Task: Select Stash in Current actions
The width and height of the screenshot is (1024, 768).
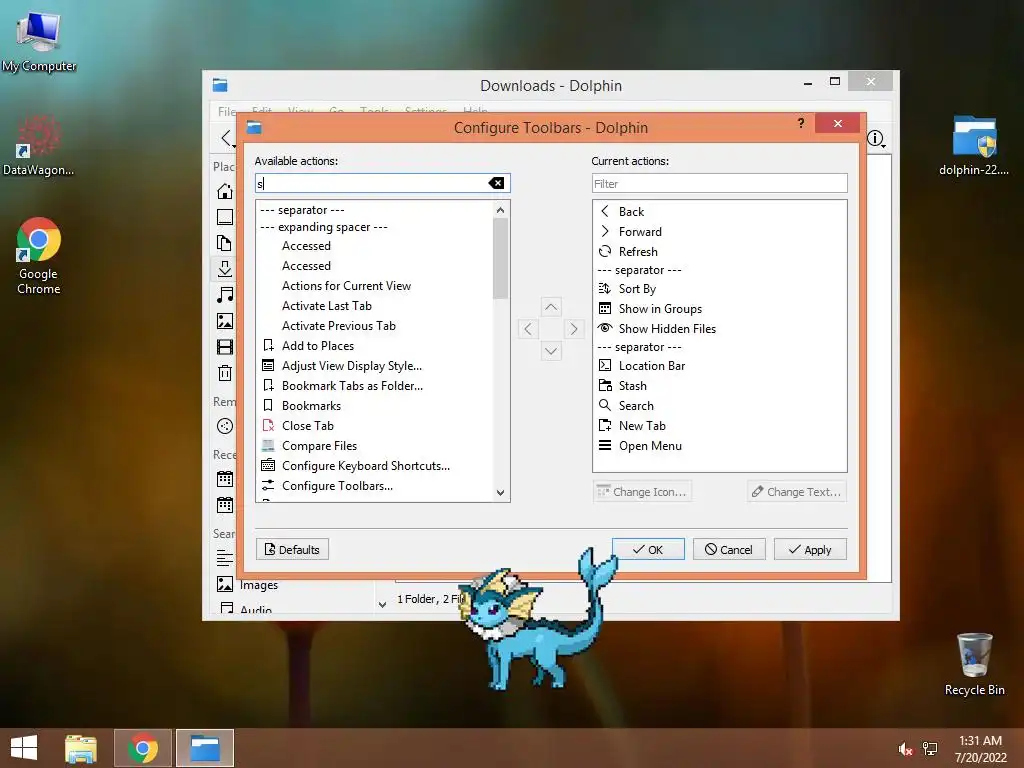Action: point(632,386)
